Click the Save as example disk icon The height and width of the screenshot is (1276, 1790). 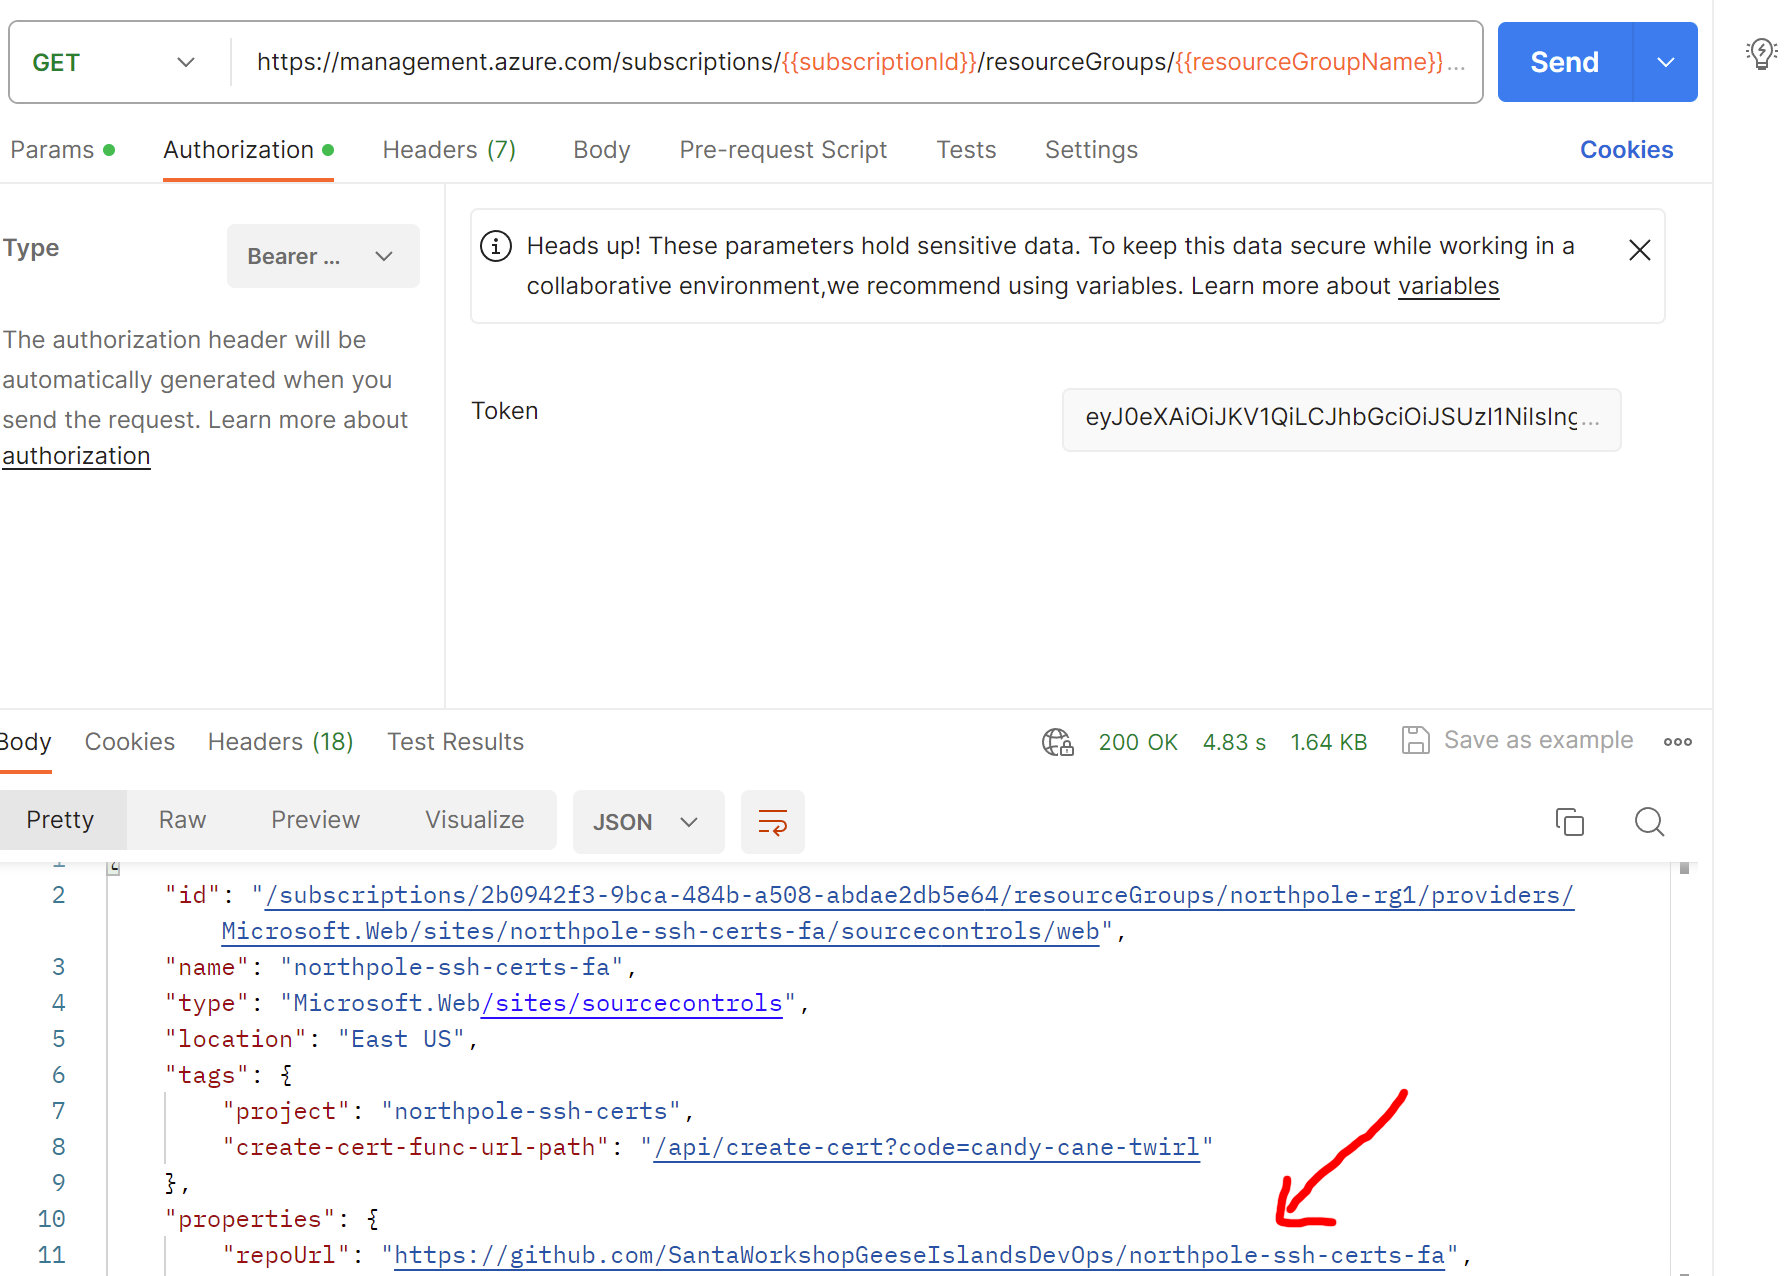pos(1415,740)
